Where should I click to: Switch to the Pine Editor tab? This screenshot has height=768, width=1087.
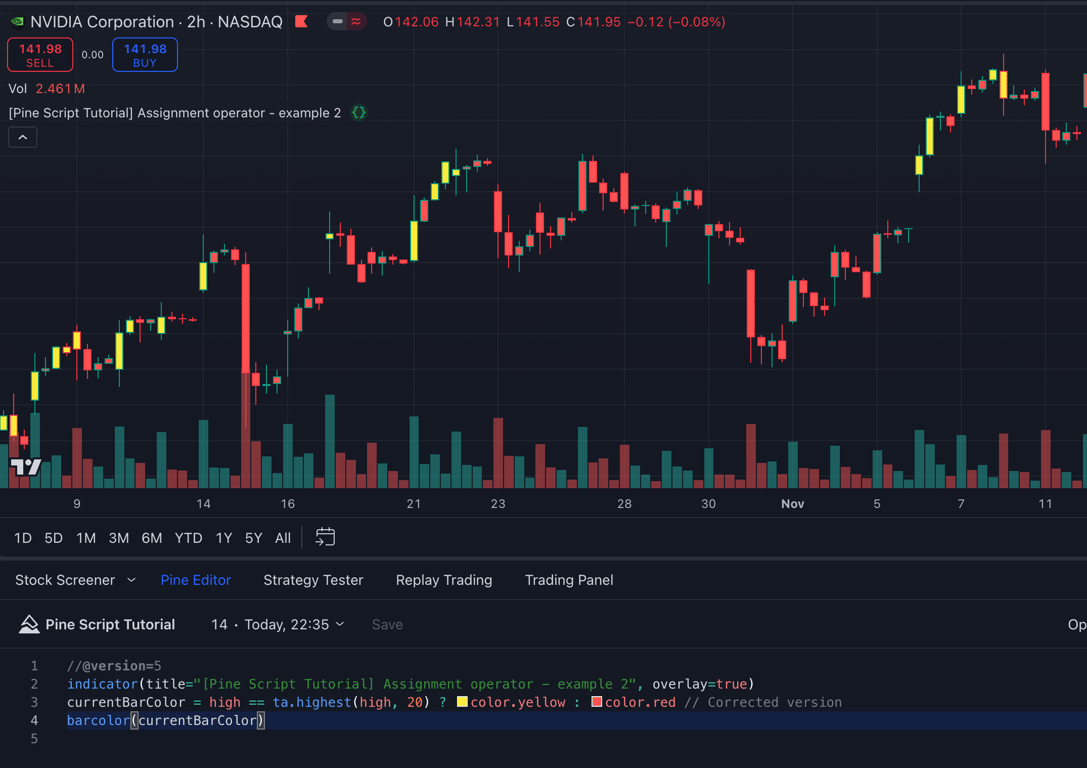195,580
